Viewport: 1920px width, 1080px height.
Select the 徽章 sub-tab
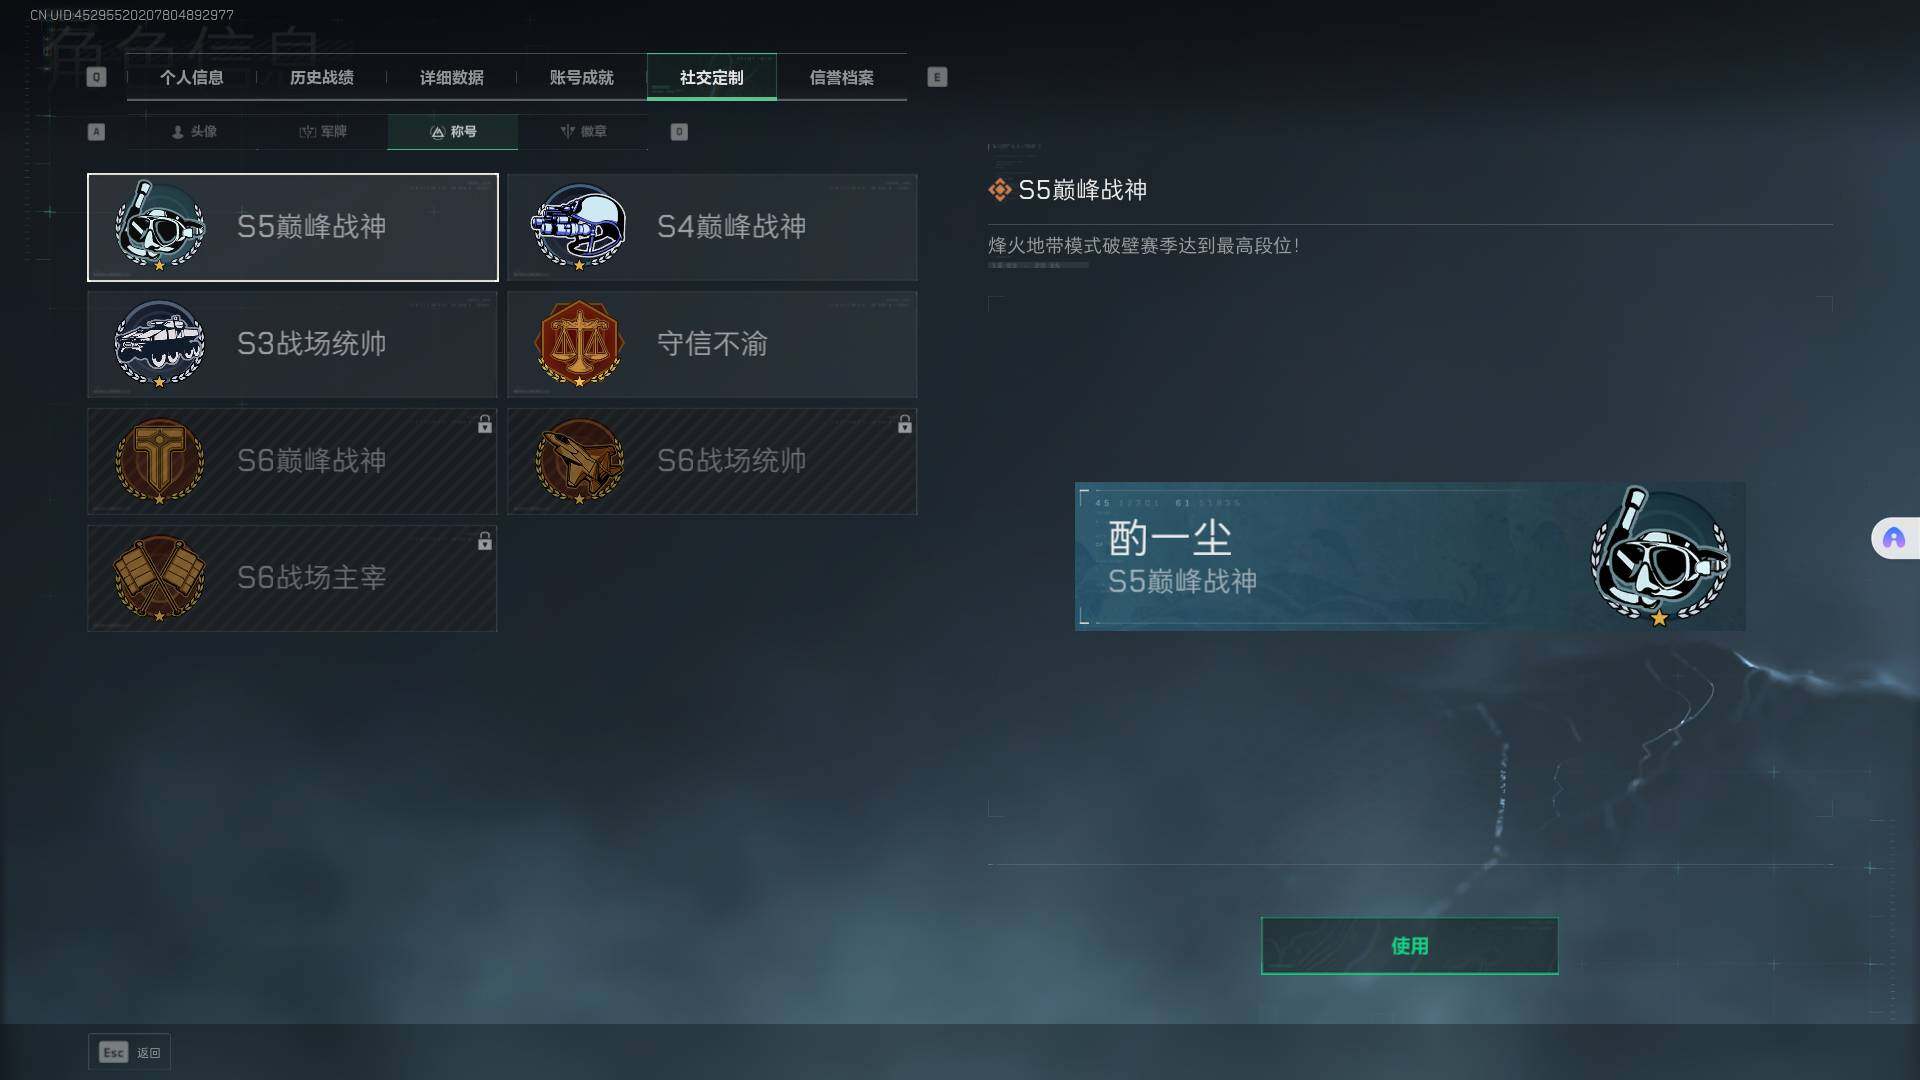[583, 131]
